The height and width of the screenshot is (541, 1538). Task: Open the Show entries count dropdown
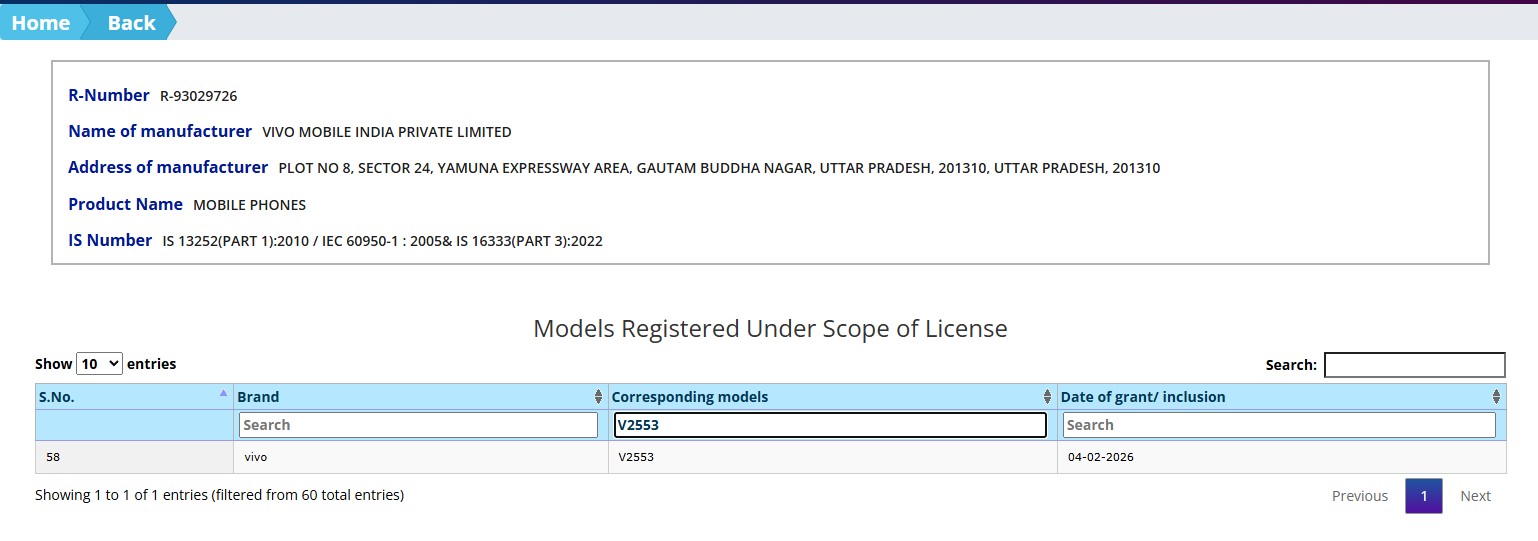99,364
